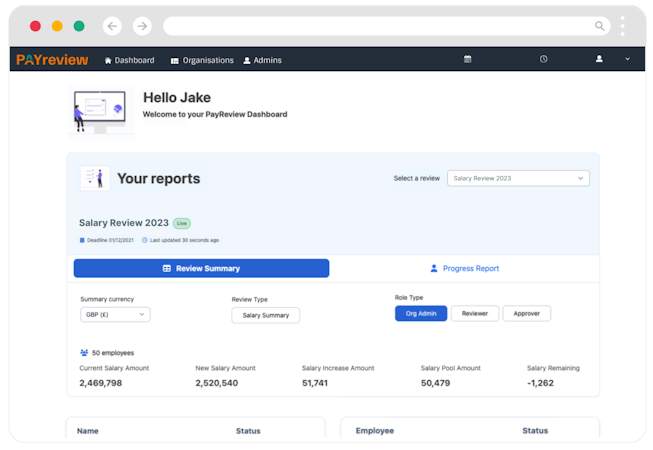Click the calendar icon in navbar
This screenshot has height=450, width=653.
[468, 59]
